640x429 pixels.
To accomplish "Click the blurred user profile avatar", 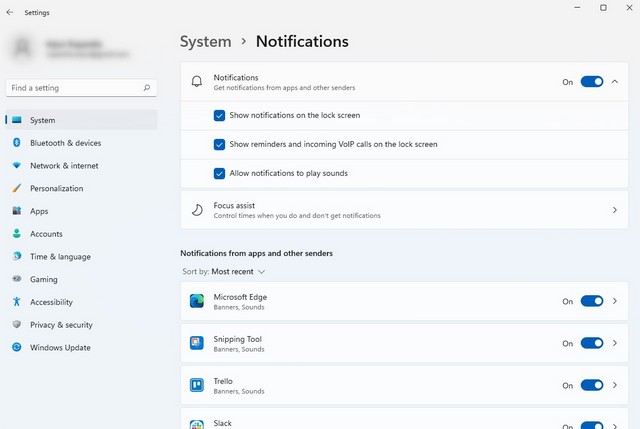I will [x=22, y=48].
